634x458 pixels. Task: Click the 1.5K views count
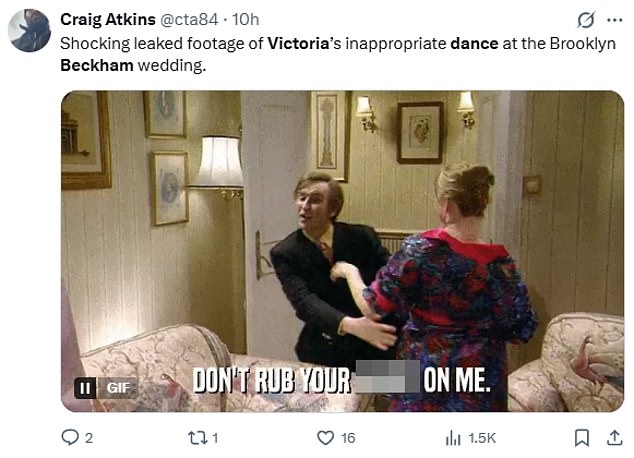pyautogui.click(x=481, y=437)
